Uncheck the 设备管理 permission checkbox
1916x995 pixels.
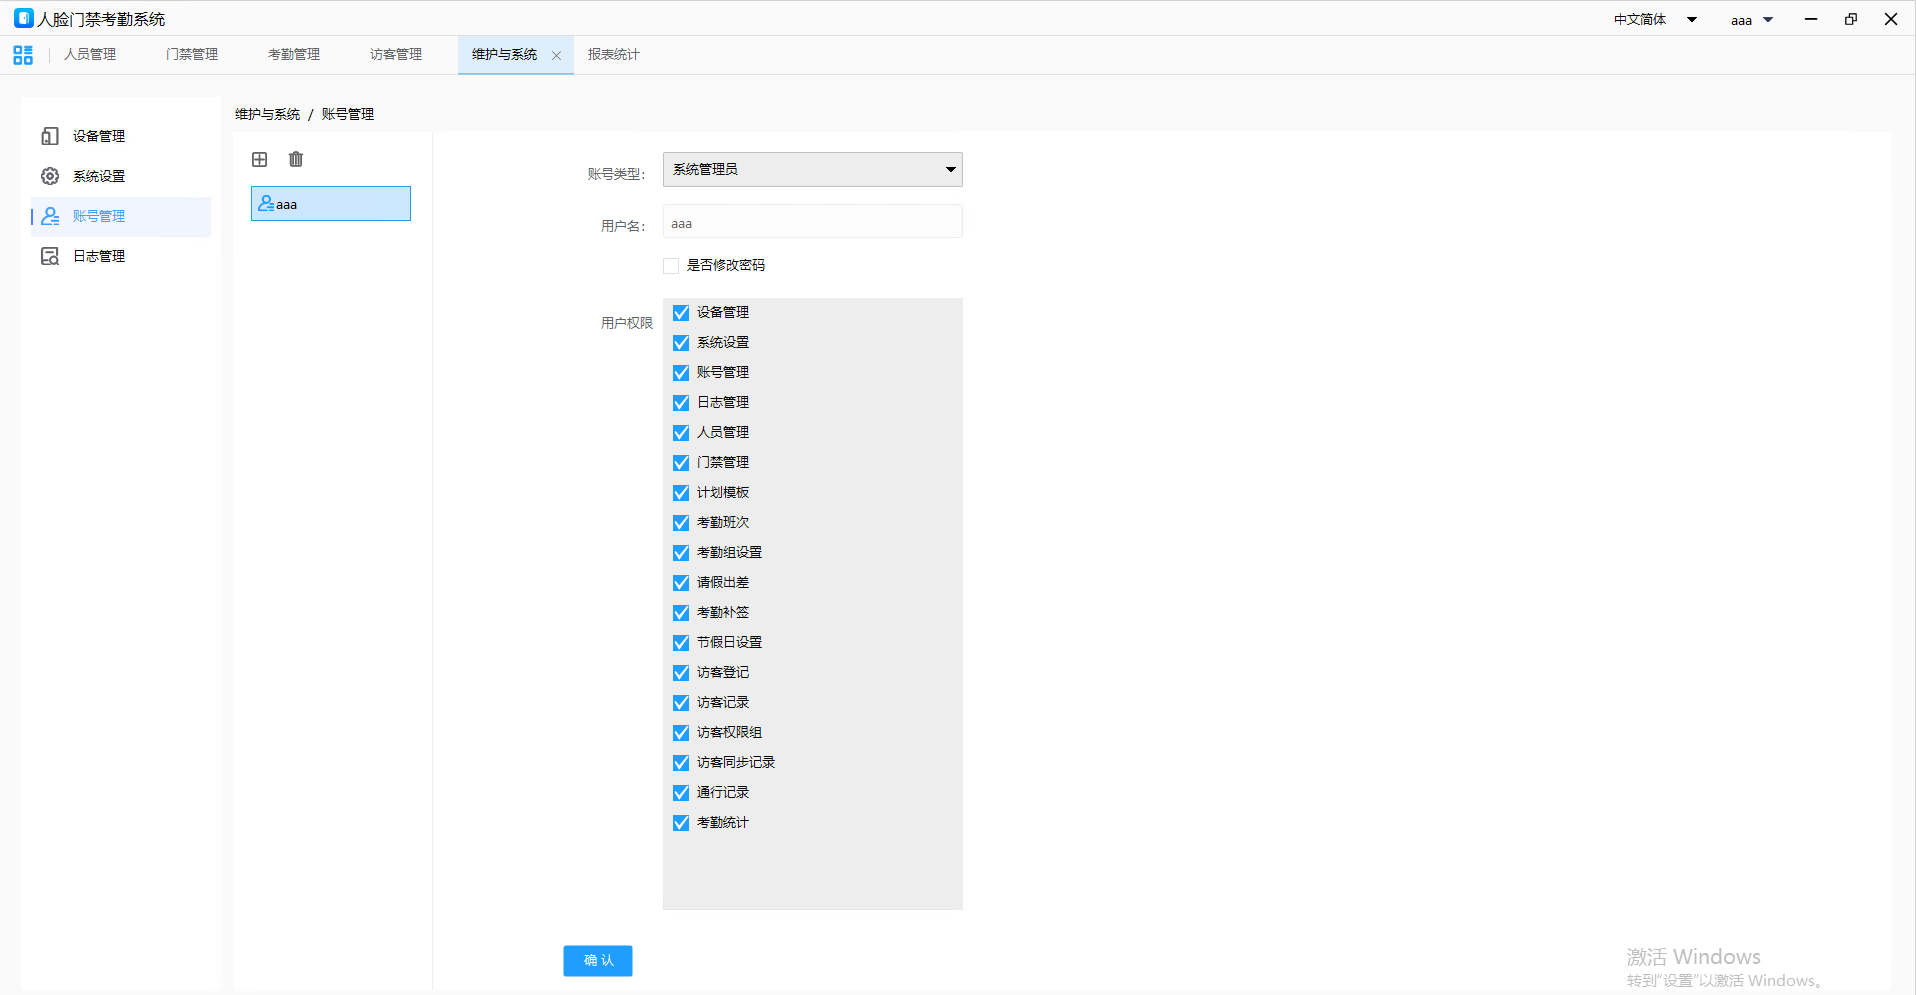click(x=681, y=313)
